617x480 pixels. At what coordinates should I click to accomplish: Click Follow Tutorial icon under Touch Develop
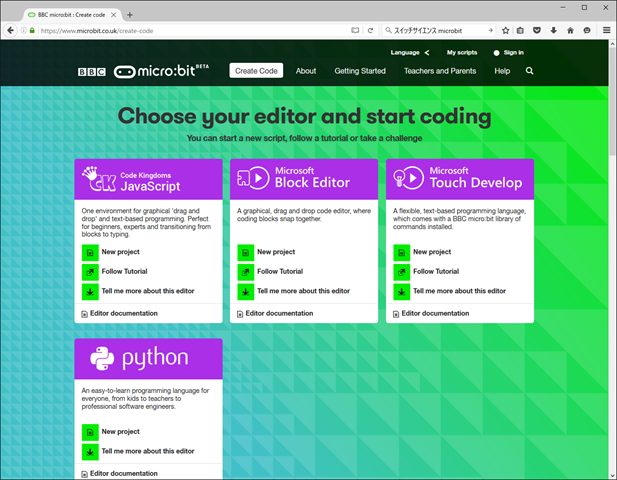(401, 271)
